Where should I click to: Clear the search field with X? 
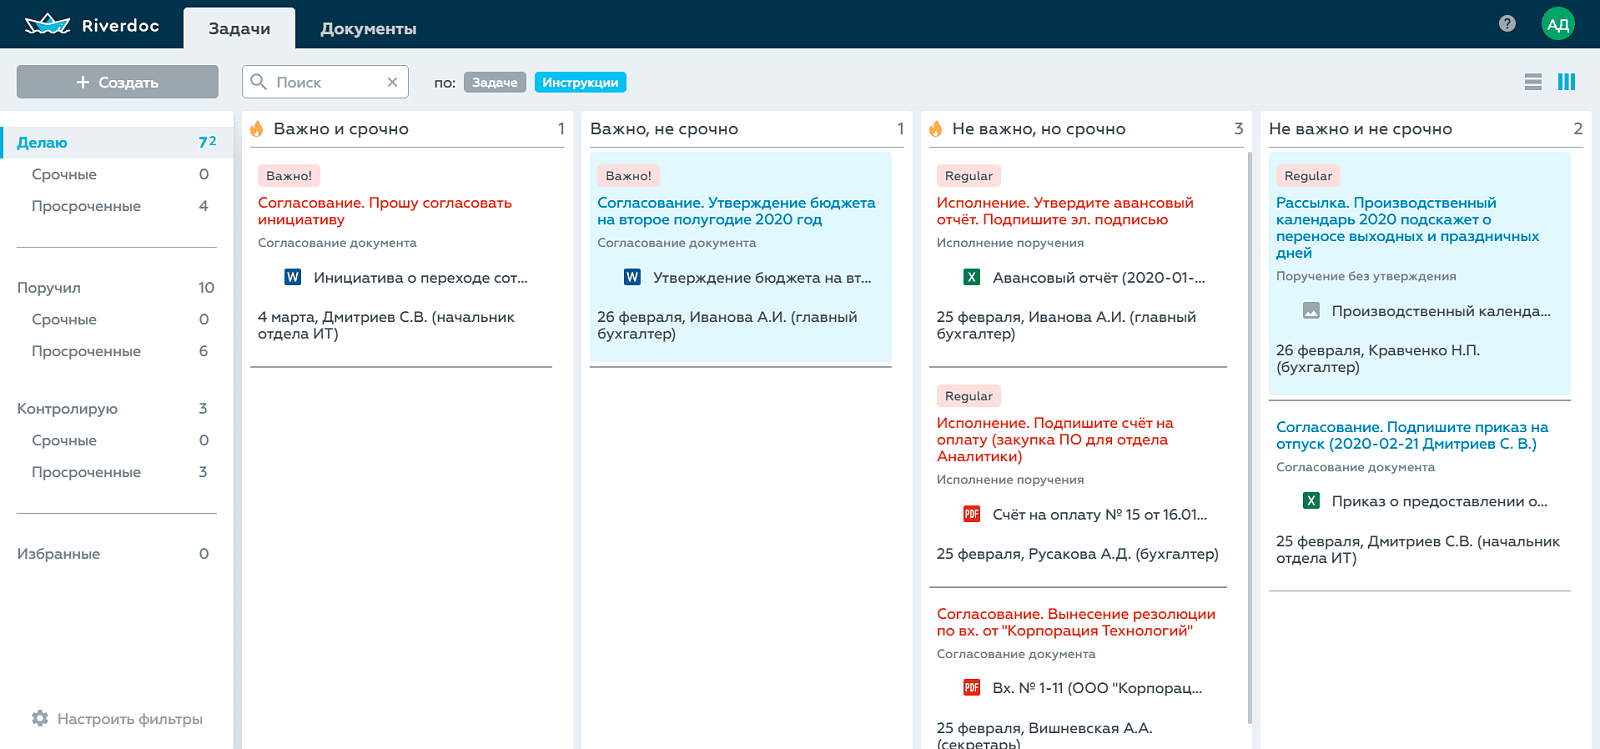pos(392,82)
